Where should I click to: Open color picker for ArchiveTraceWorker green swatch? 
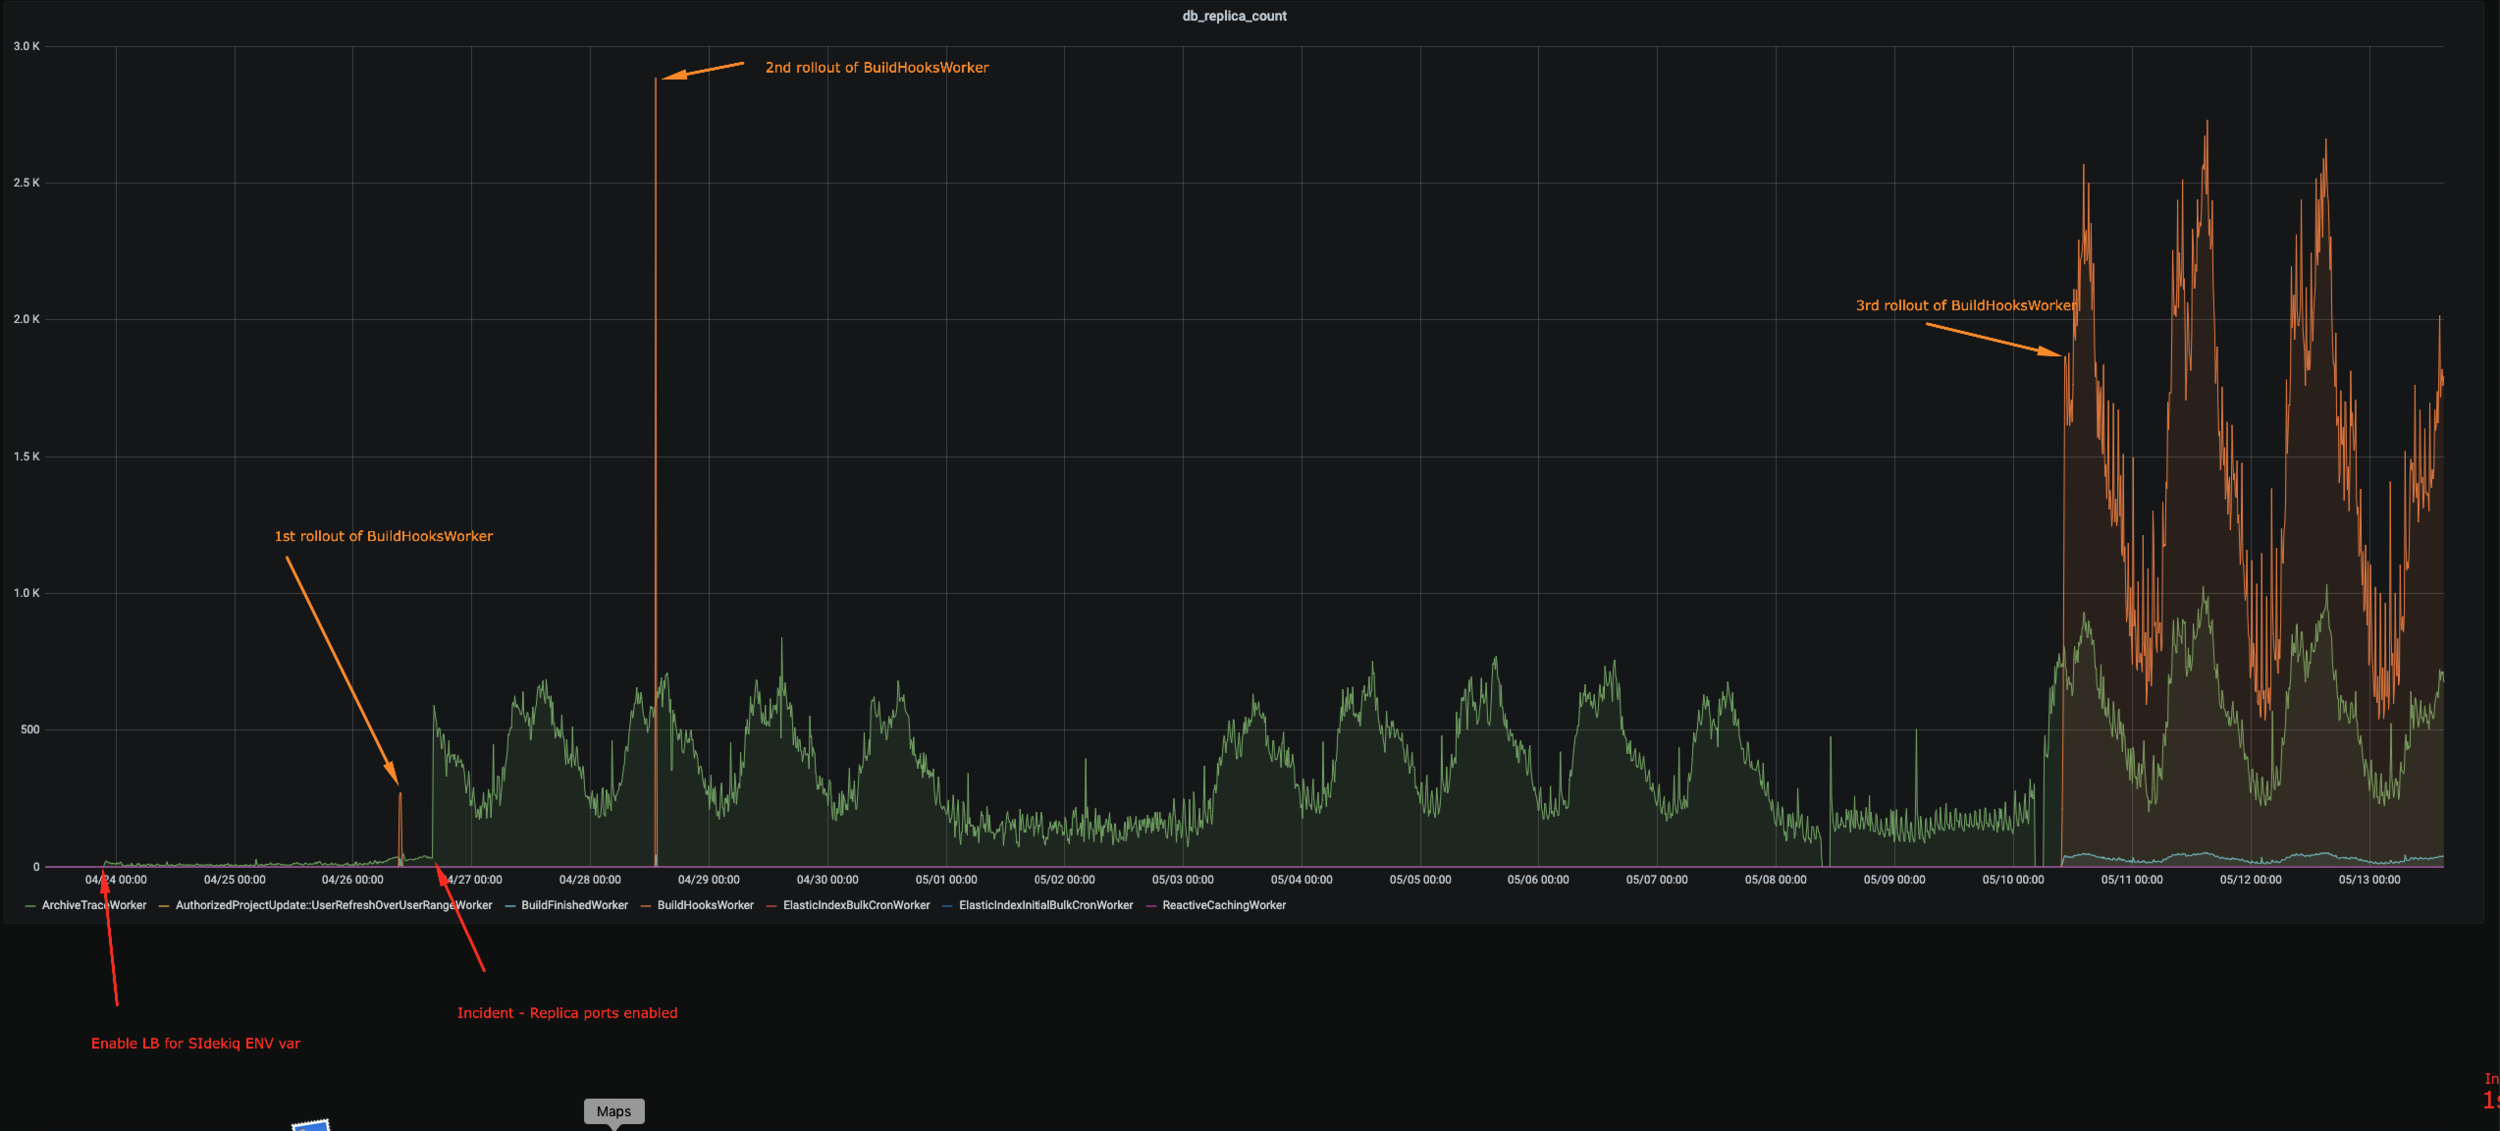pyautogui.click(x=30, y=906)
